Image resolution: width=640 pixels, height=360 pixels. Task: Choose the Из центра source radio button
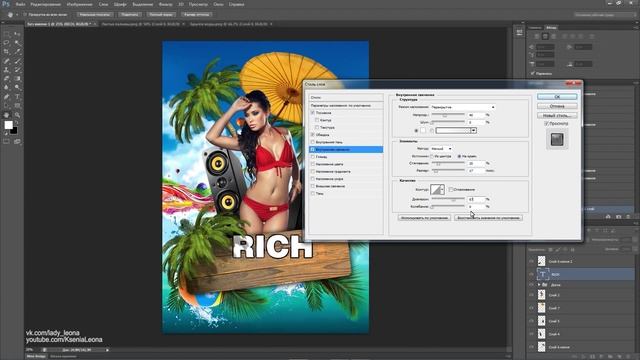(432, 156)
